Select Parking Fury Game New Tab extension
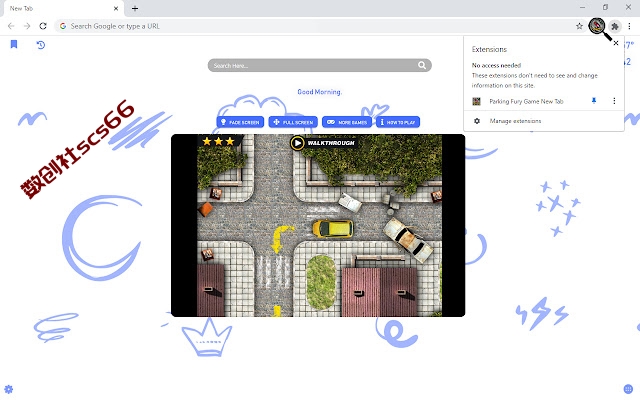This screenshot has width=640, height=400. coord(526,101)
